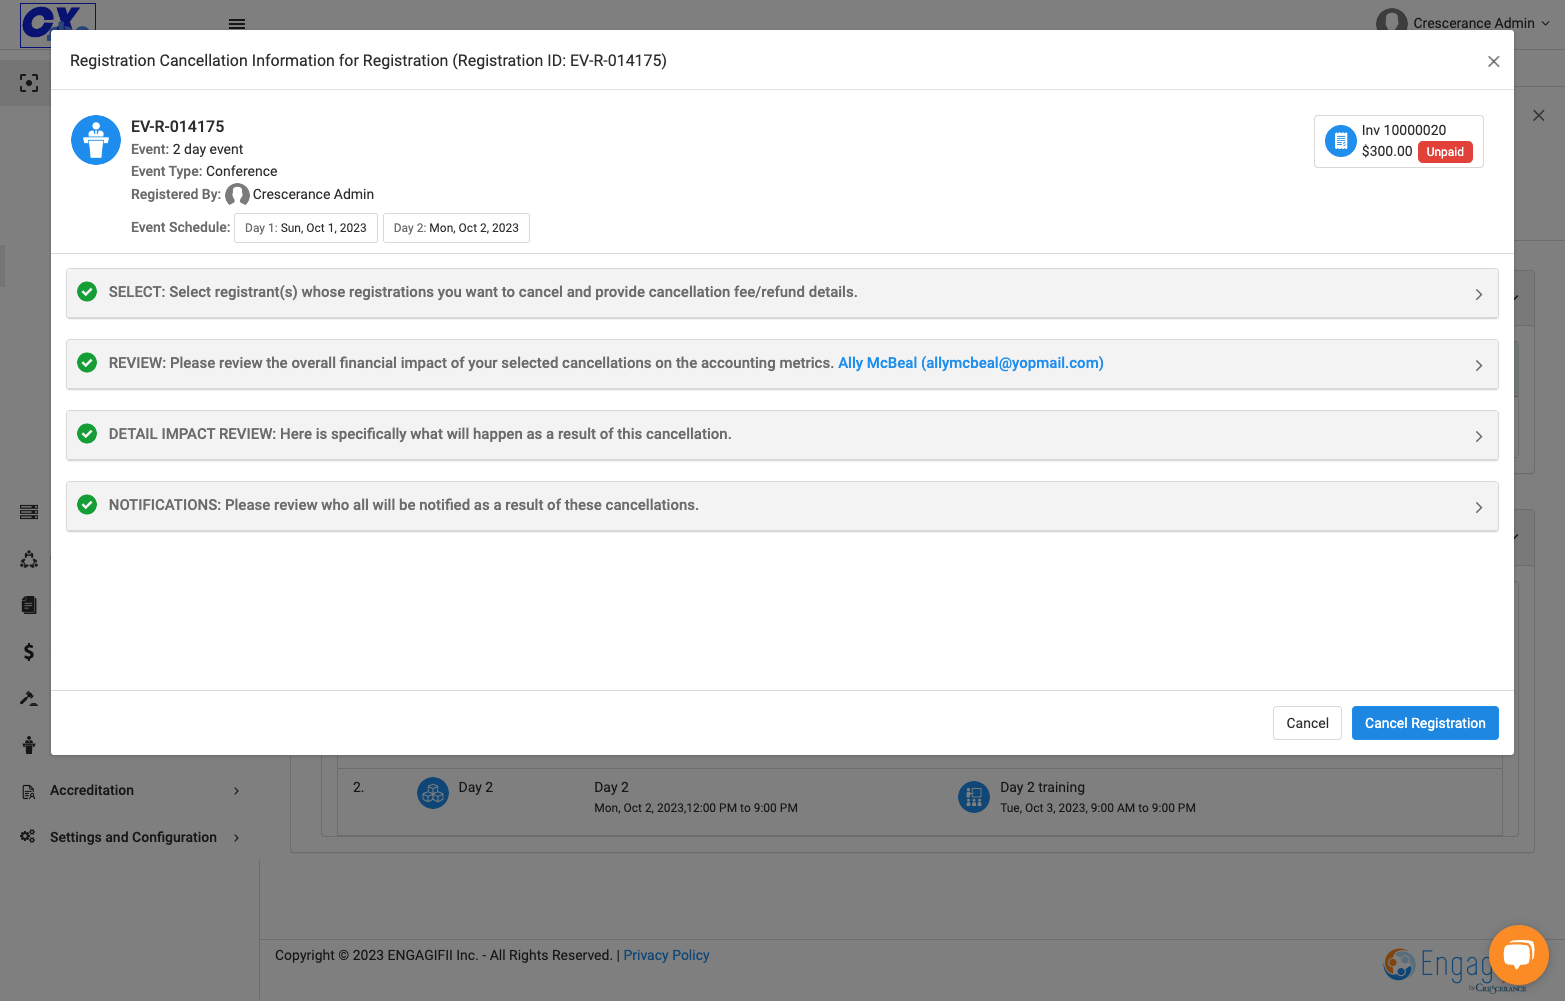Click the gavel sidebar icon
The width and height of the screenshot is (1565, 1001).
pyautogui.click(x=29, y=698)
